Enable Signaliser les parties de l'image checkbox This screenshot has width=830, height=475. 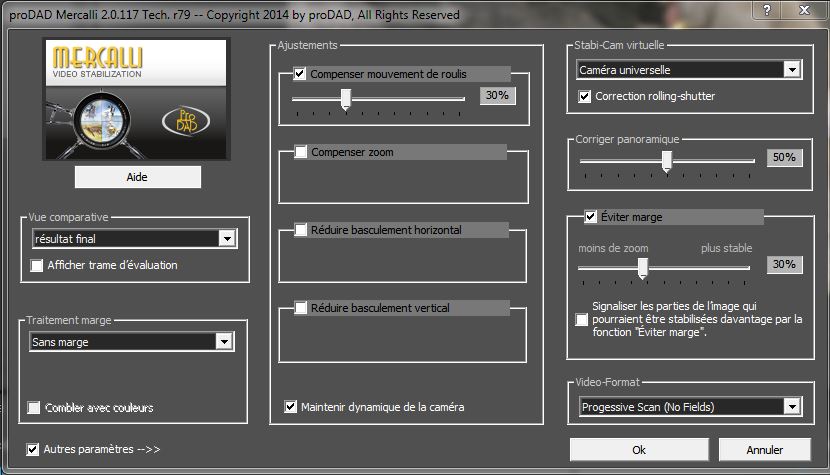[x=581, y=319]
